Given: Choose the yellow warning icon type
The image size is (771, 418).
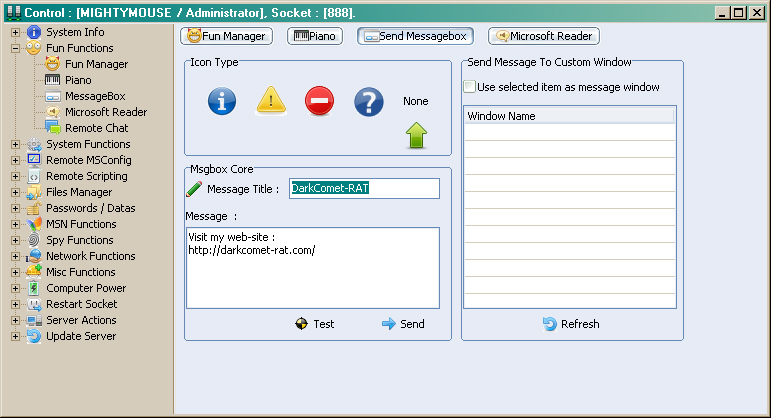Looking at the screenshot, I should click(x=271, y=101).
